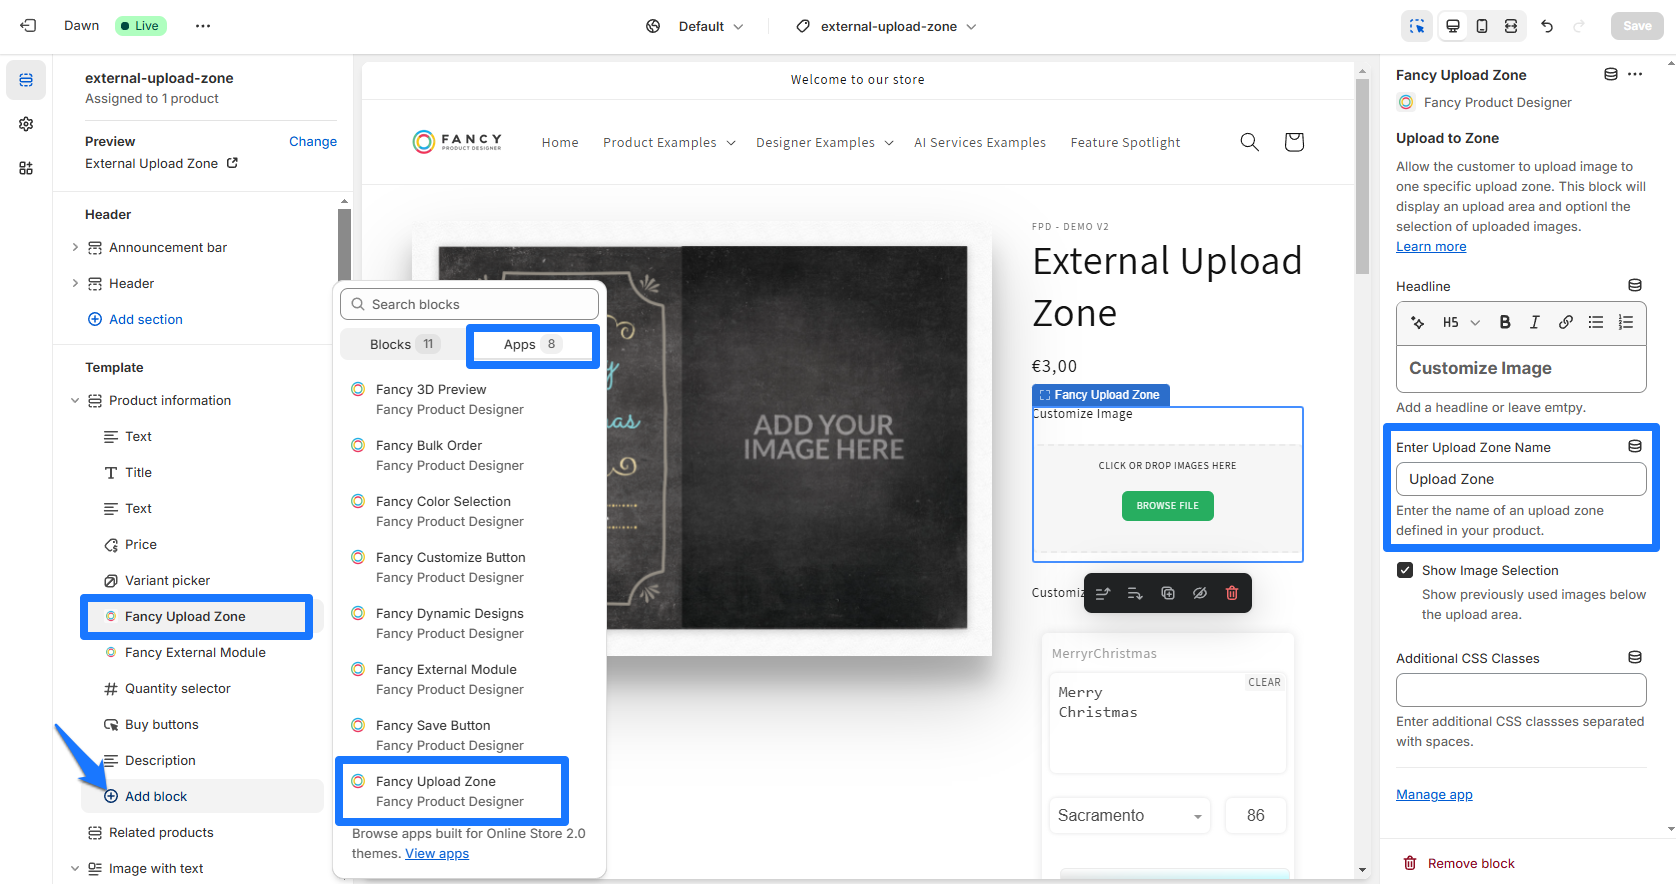Switch to fullscreen preview mode

pos(1511,26)
